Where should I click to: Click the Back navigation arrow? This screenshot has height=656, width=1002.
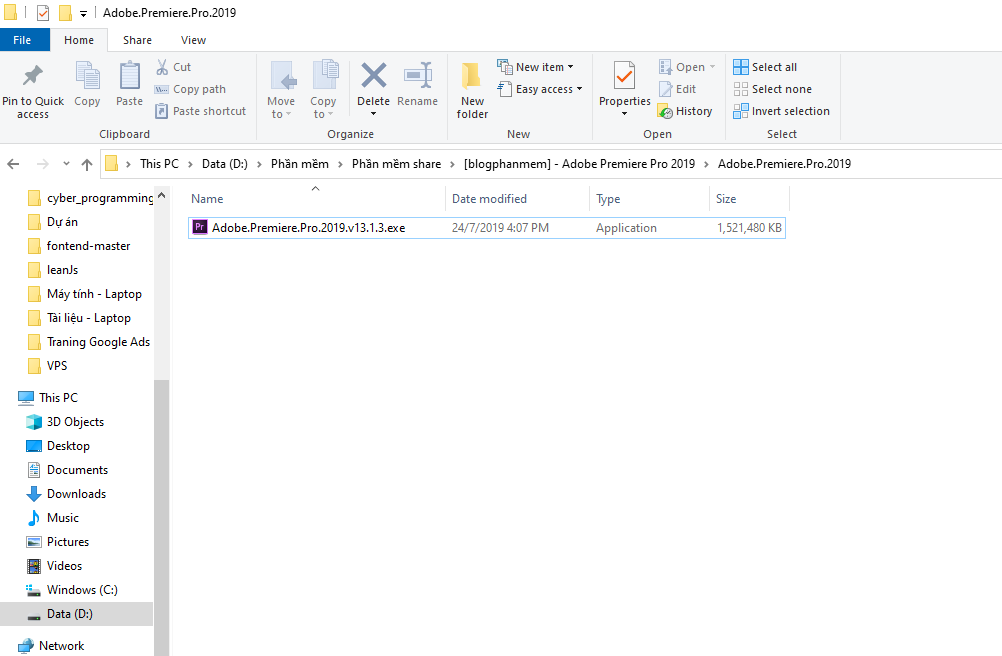(13, 164)
